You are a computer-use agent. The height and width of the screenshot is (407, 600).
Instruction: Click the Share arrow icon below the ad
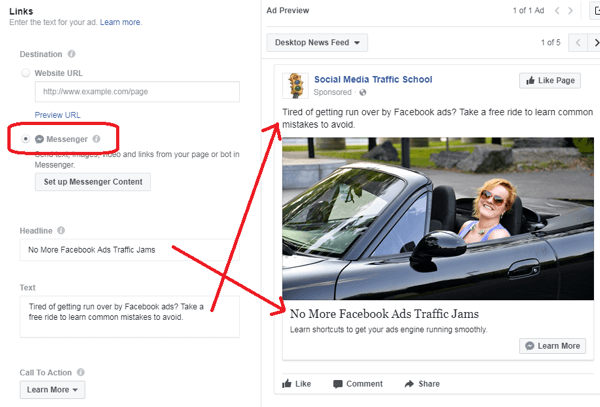coord(410,384)
